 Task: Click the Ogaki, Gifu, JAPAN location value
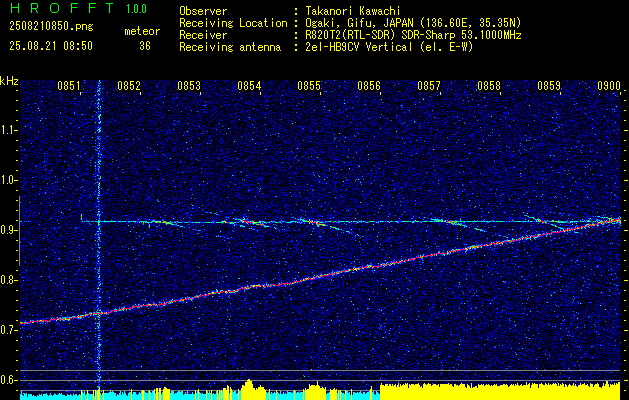tap(414, 24)
